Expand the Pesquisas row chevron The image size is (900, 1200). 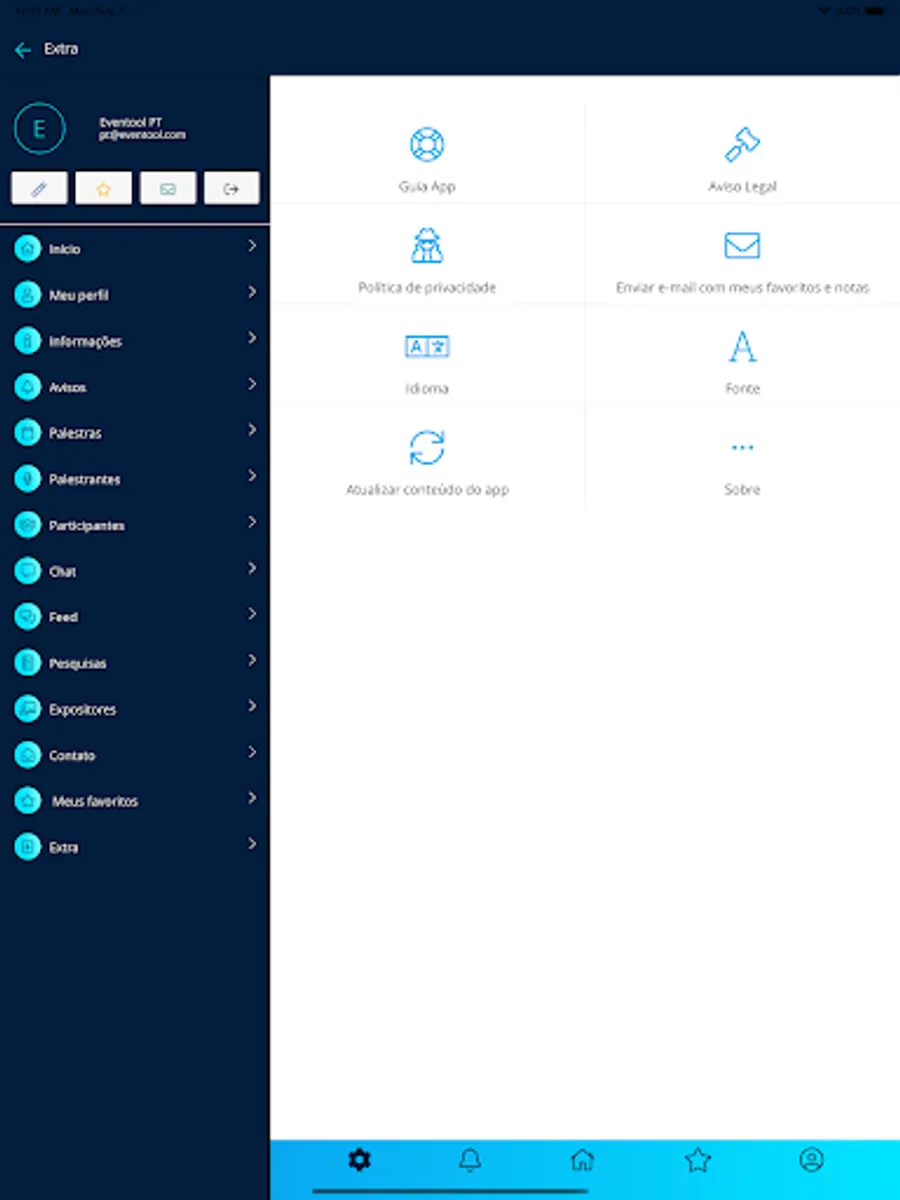pos(252,660)
